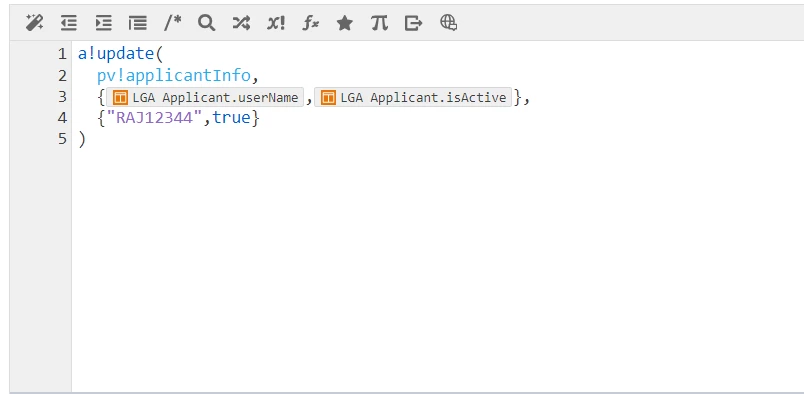Click line number 5 in the gutter
Image resolution: width=804 pixels, height=394 pixels.
coord(62,139)
